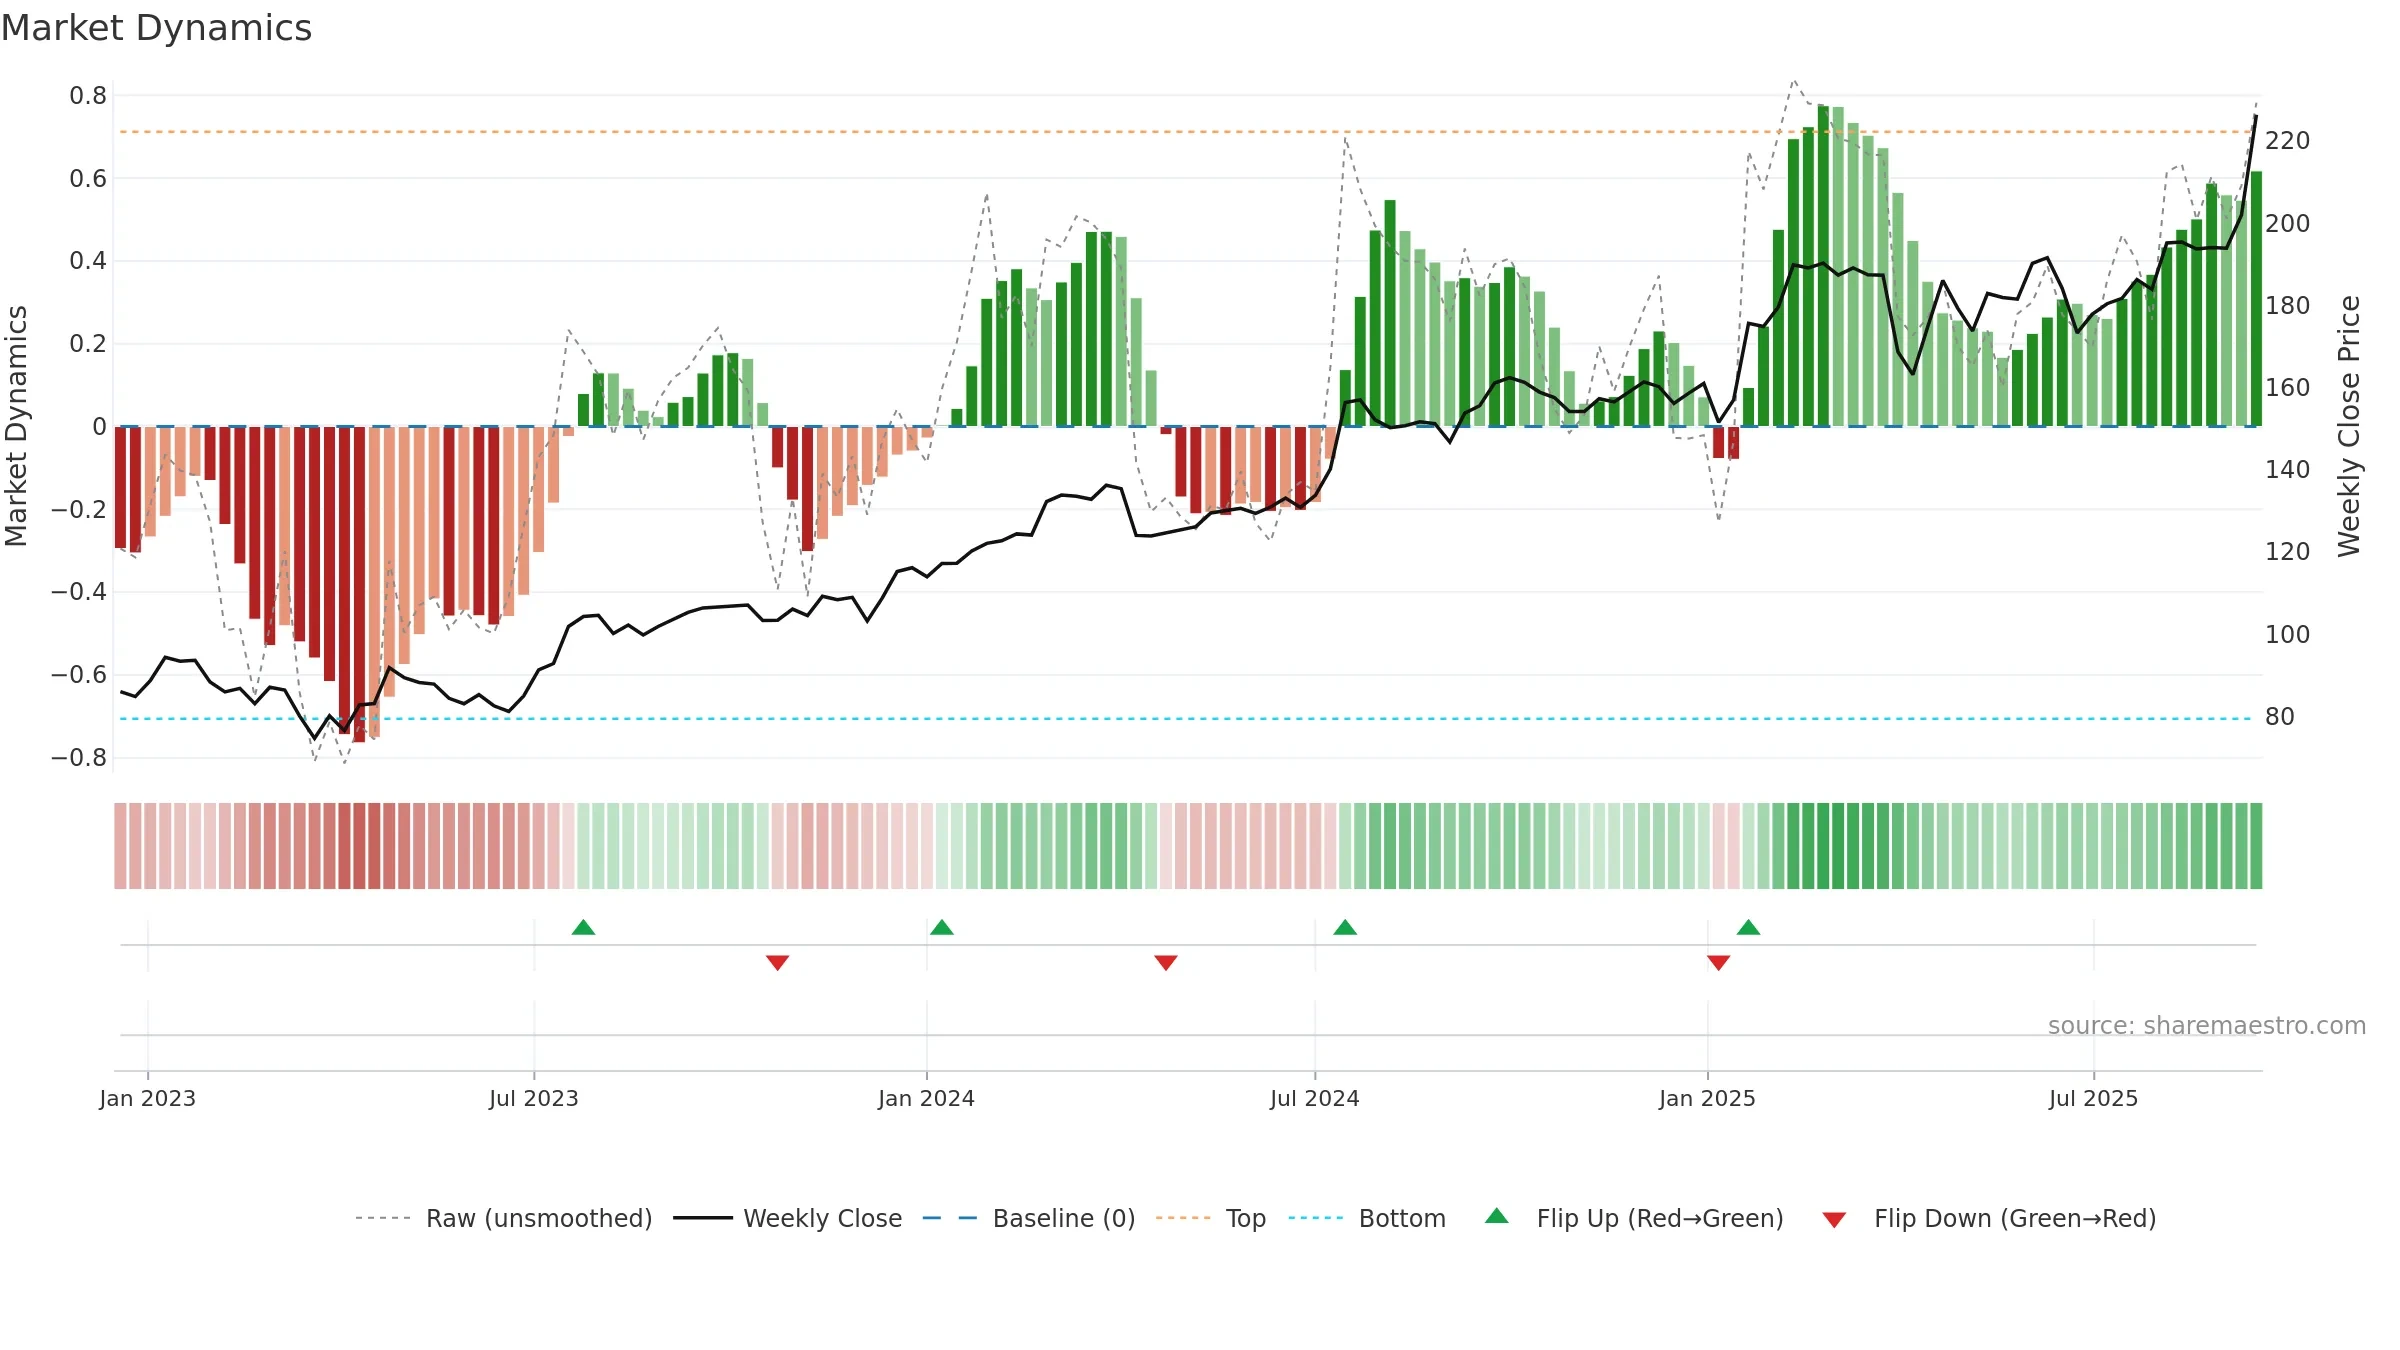Image resolution: width=2400 pixels, height=1350 pixels.
Task: Click the Weekly Close Price axis title
Action: click(x=2349, y=426)
